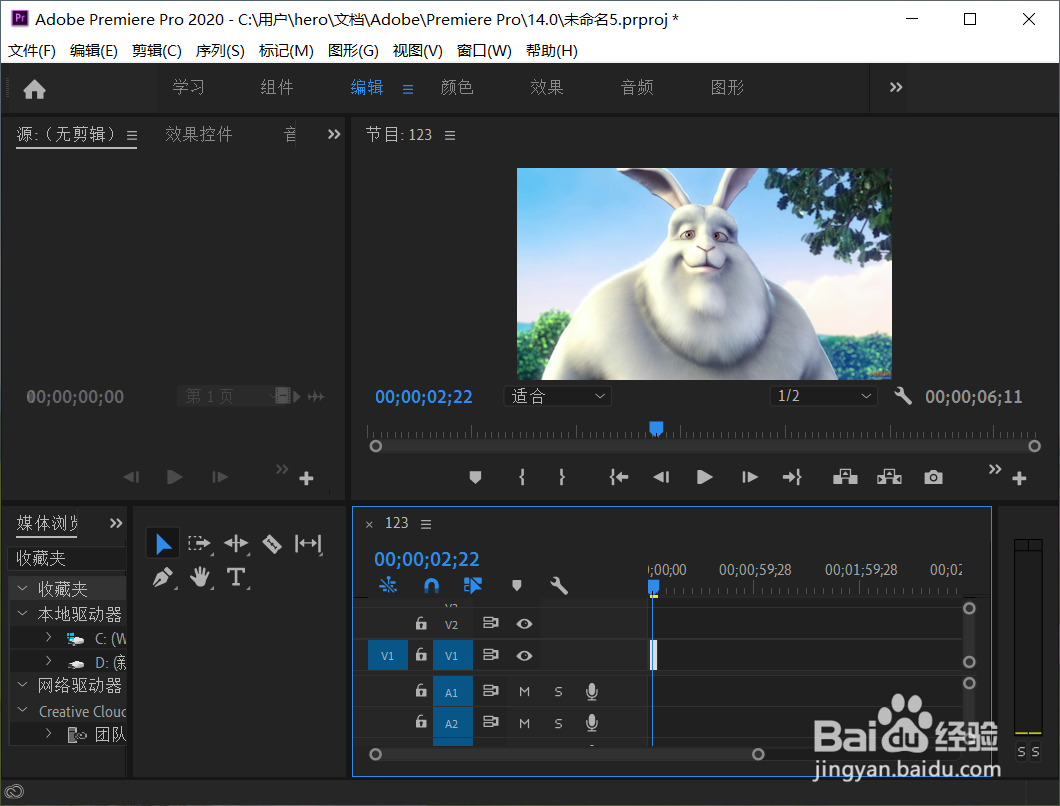Select the Pen tool
This screenshot has width=1060, height=806.
pyautogui.click(x=163, y=577)
